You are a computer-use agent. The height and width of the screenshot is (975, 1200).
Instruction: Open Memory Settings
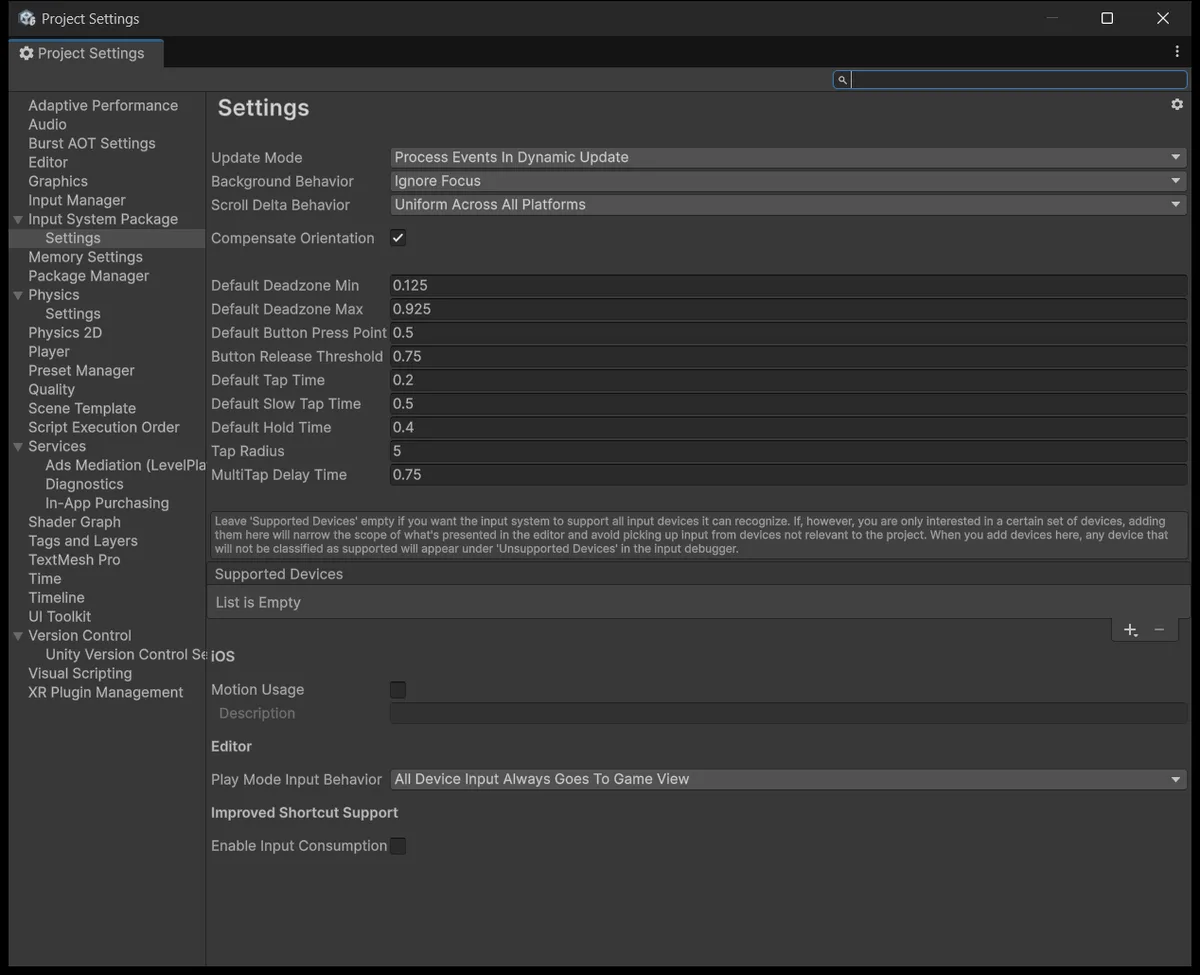point(85,257)
